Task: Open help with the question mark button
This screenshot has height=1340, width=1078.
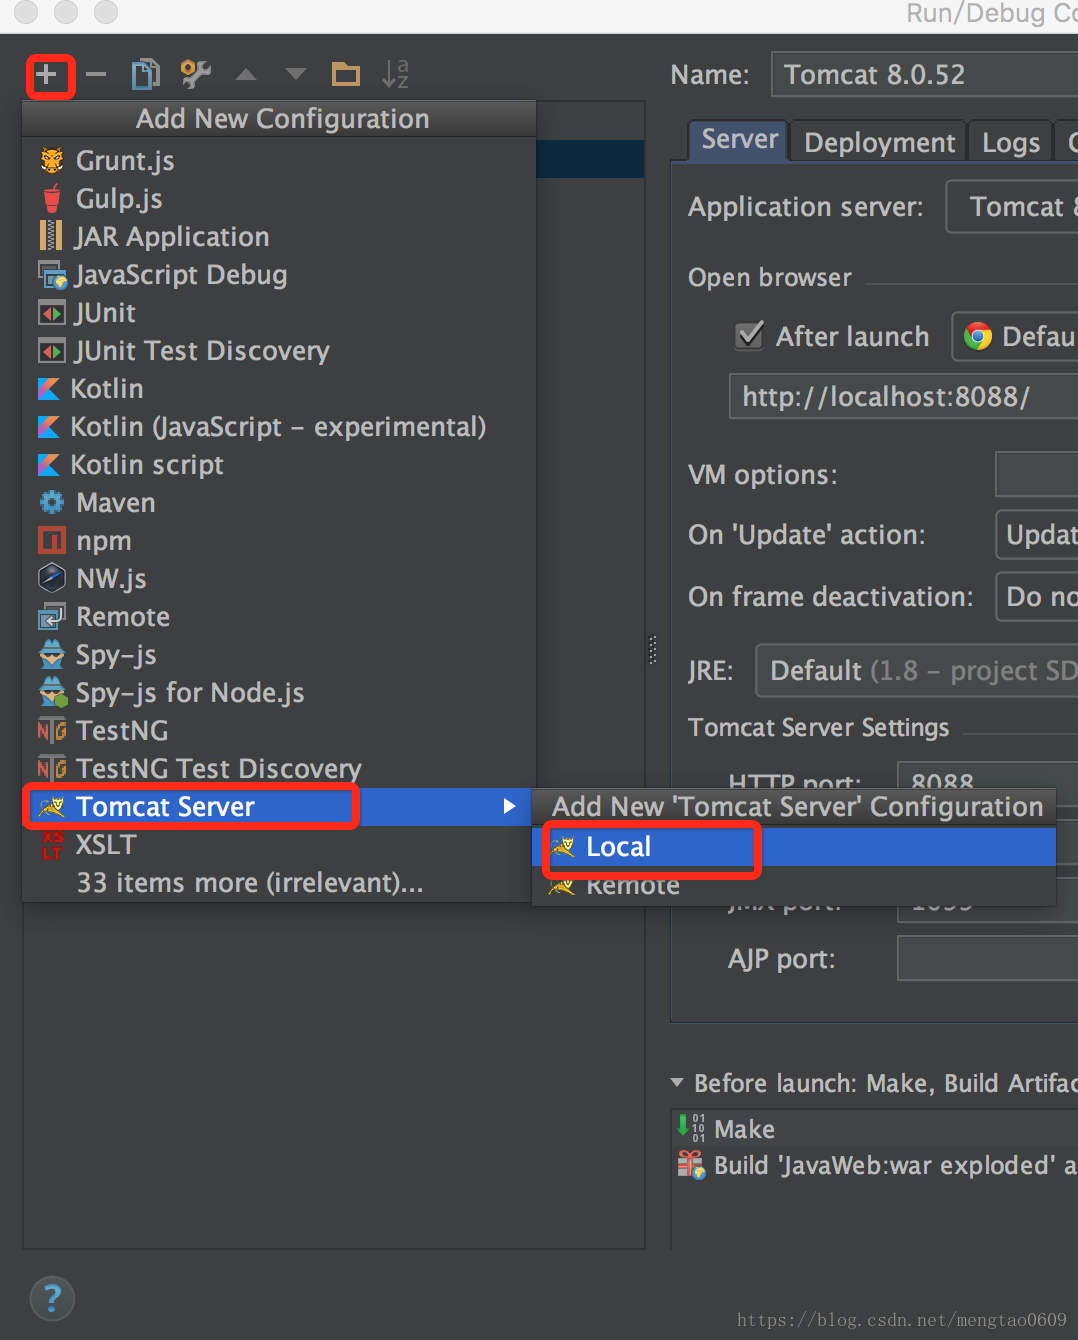Action: point(52,1299)
